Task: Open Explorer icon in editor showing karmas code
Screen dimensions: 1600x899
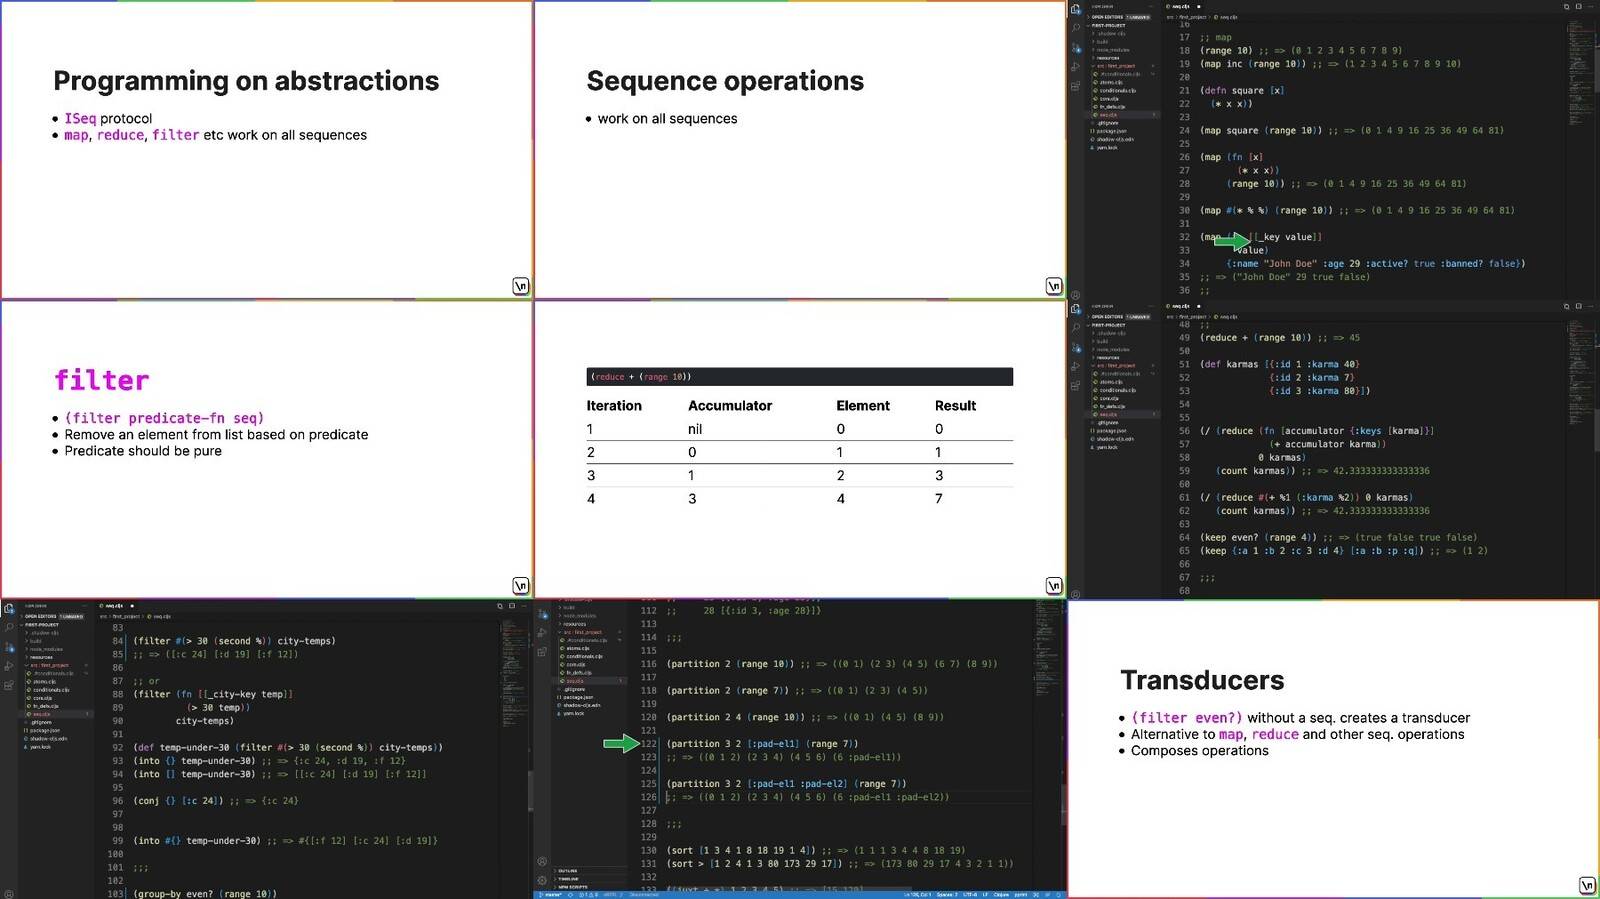Action: [x=1075, y=309]
